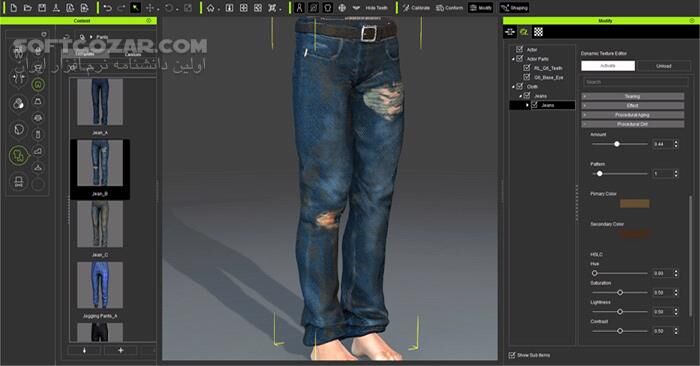Save the project with the floppy disk icon
This screenshot has width=700, height=366.
[42, 8]
